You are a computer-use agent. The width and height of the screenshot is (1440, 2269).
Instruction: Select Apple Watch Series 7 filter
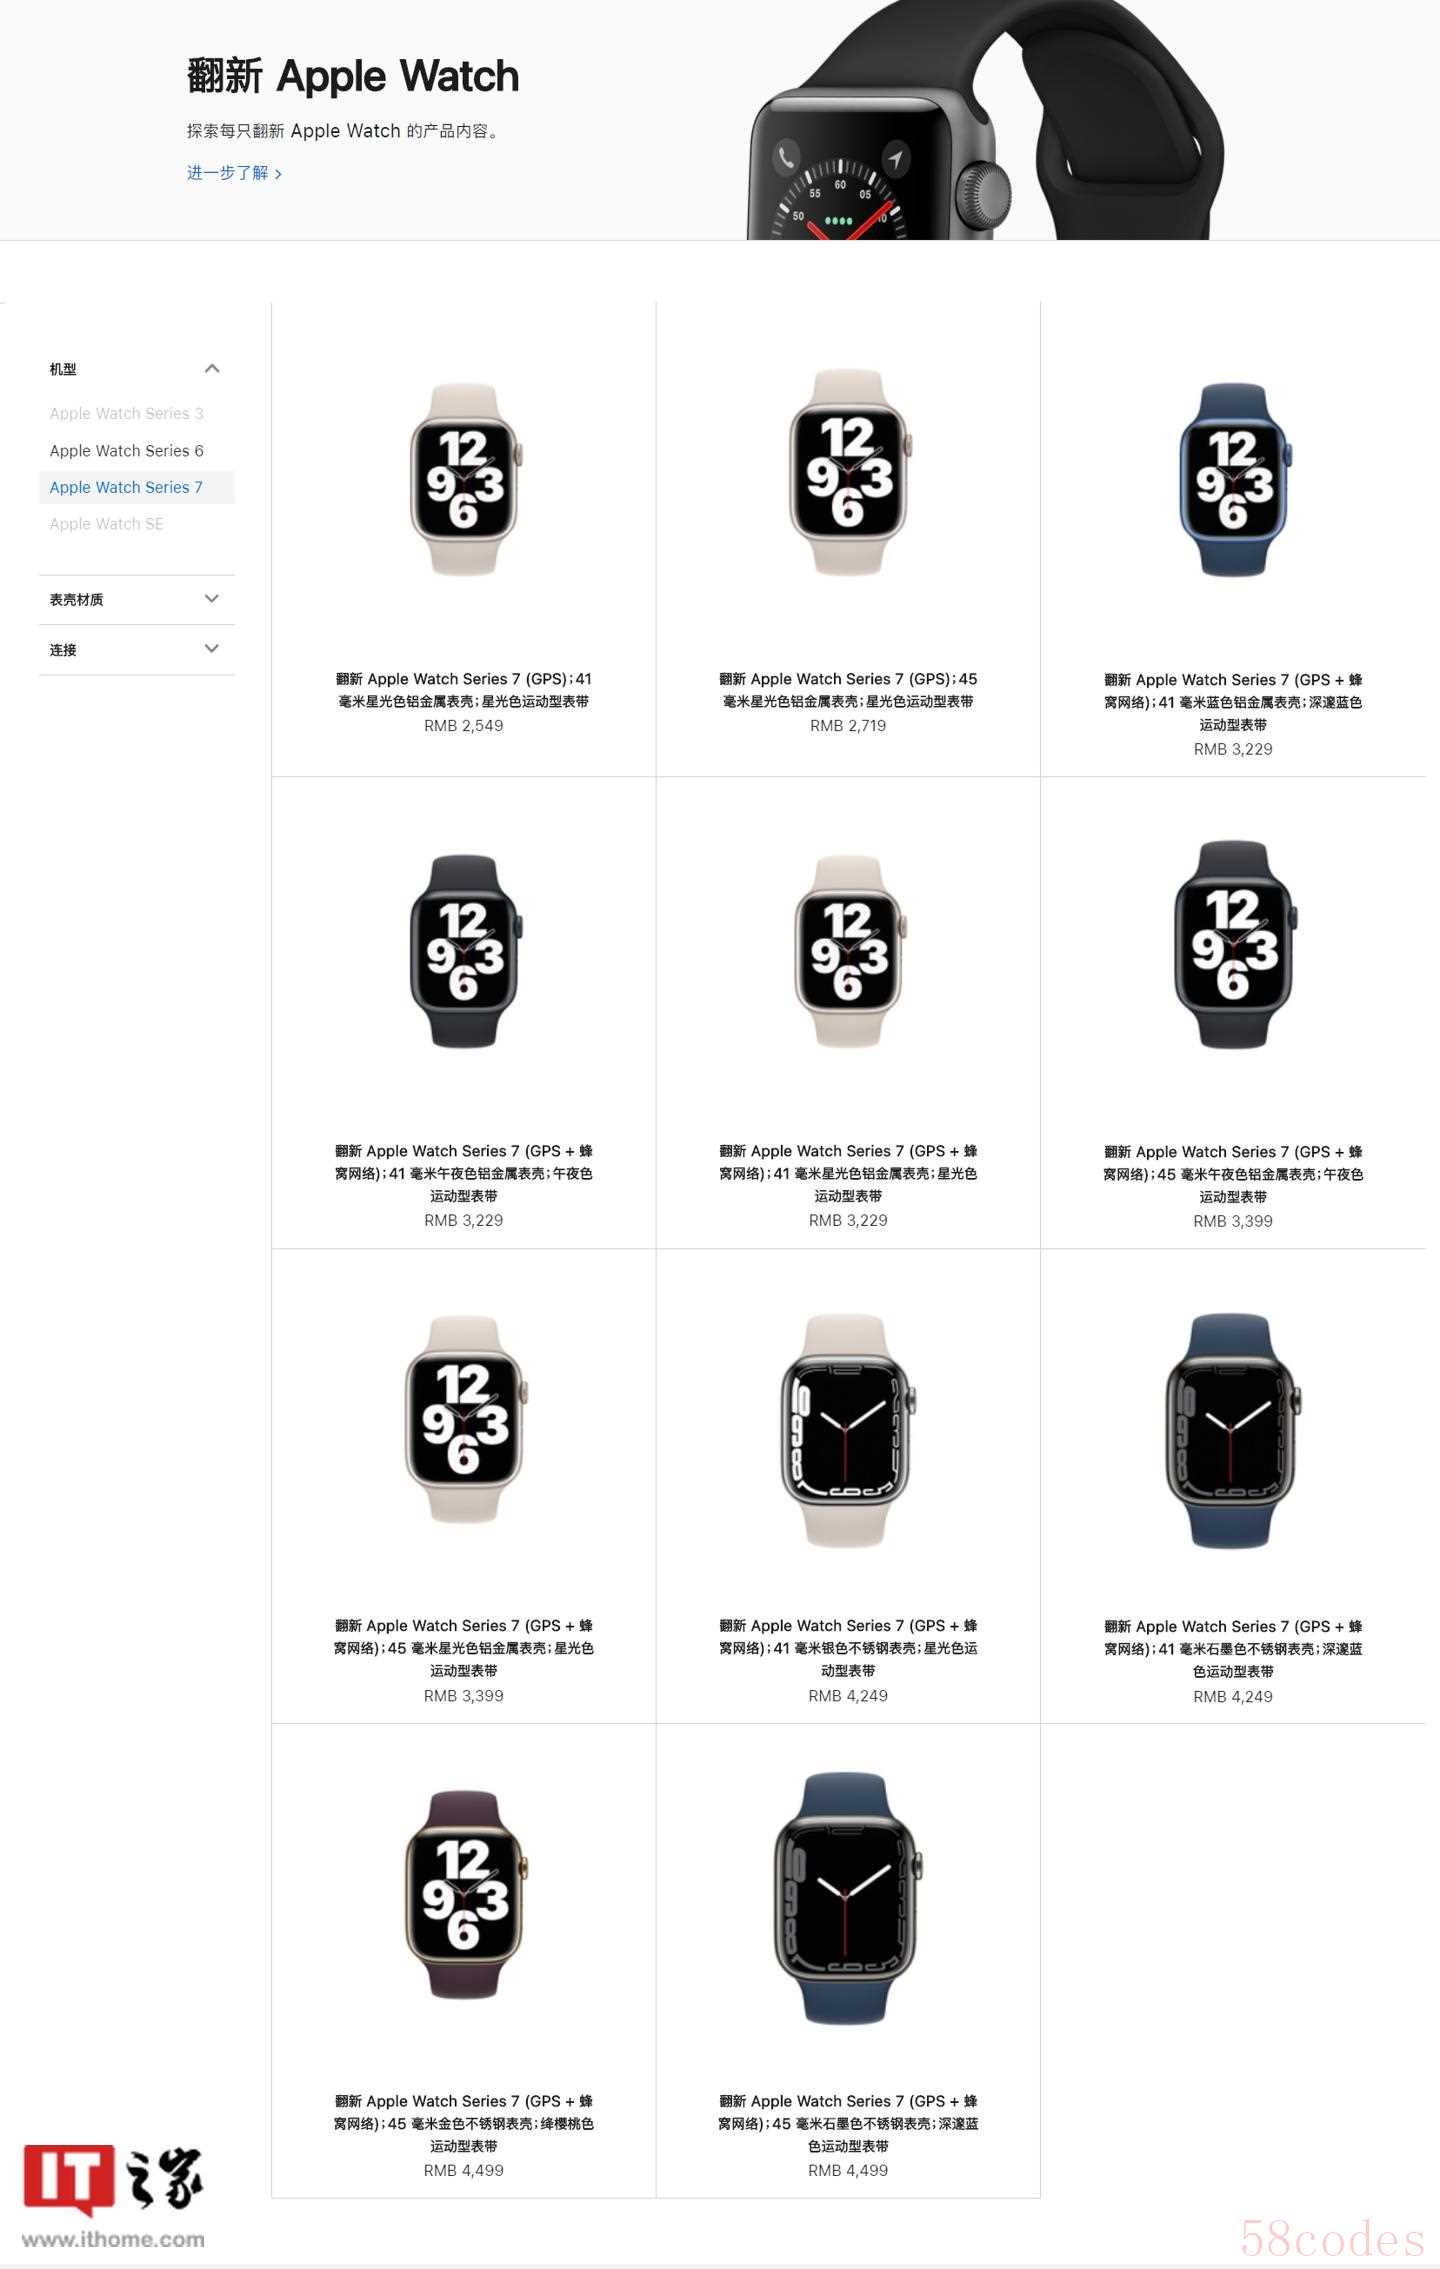(126, 488)
